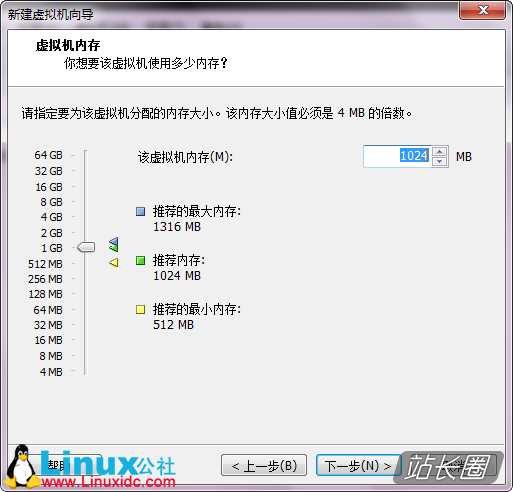Click the 该虚拟机内存(M) label
Screen dimensions: 513x492
(185, 157)
